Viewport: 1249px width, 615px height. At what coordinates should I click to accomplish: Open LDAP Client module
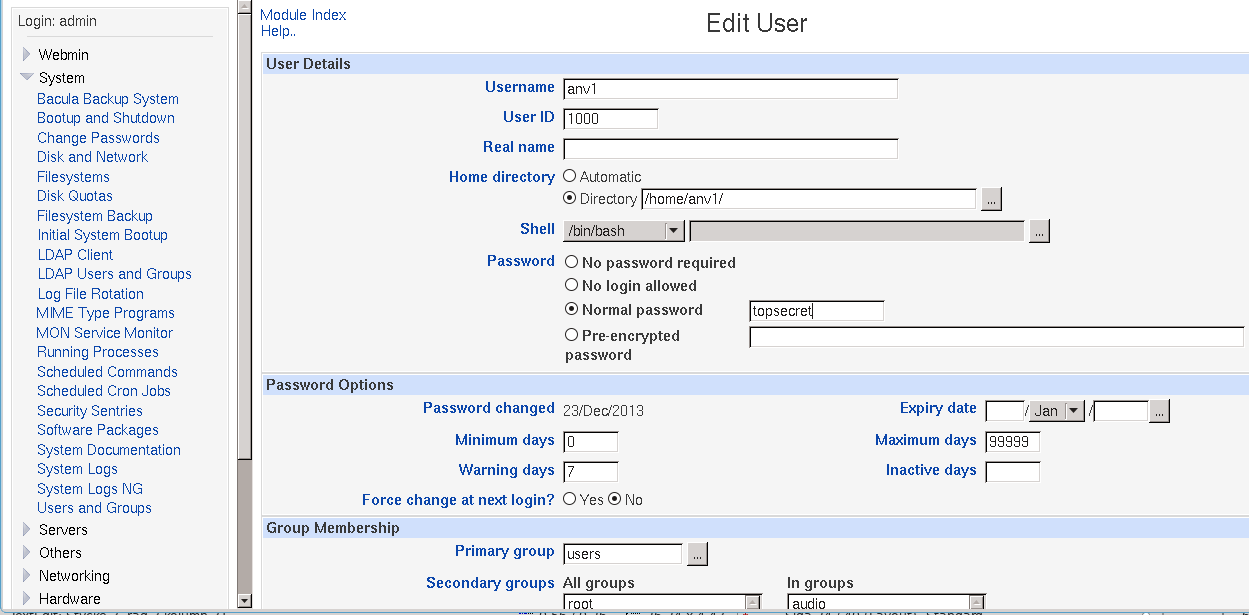[75, 255]
